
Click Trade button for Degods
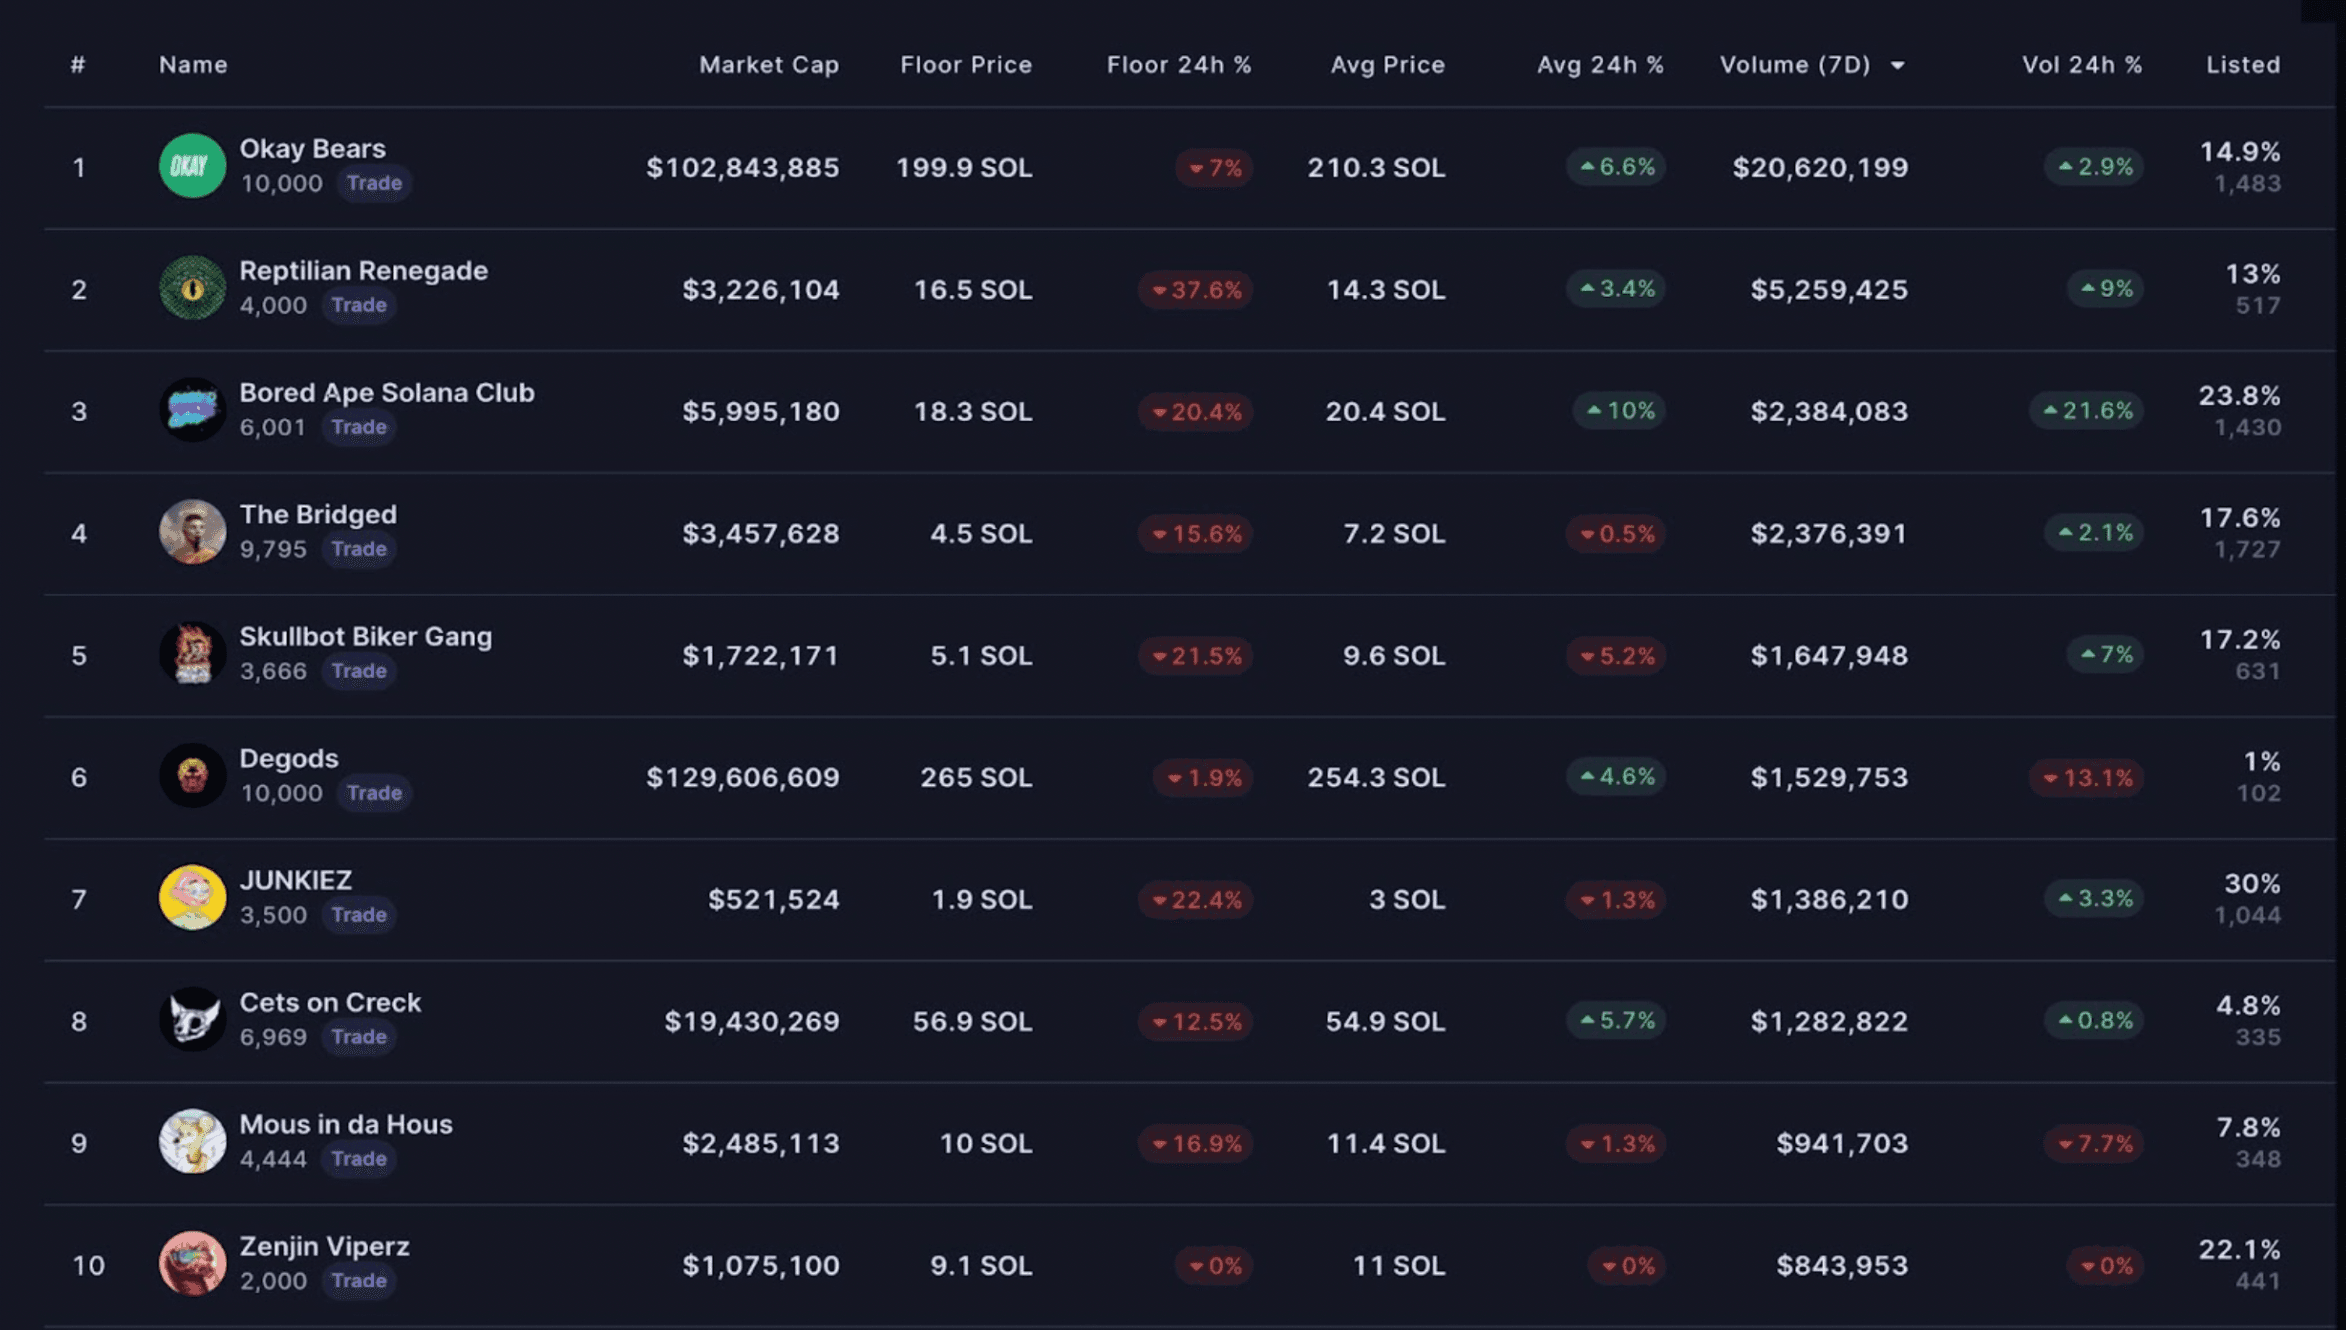(x=374, y=793)
